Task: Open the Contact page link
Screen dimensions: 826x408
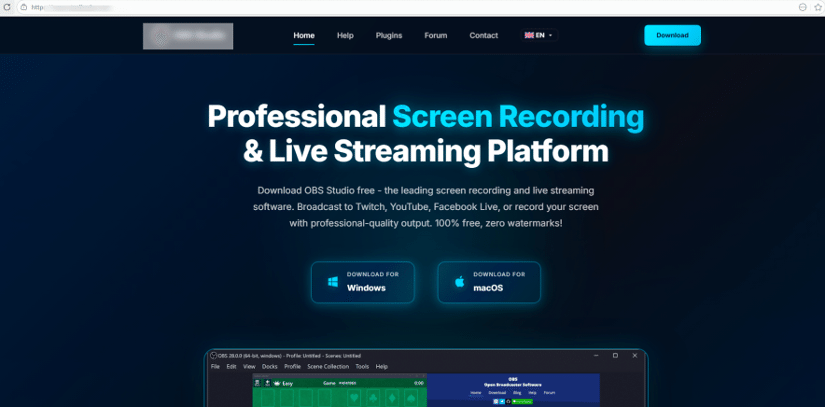Action: pos(484,35)
